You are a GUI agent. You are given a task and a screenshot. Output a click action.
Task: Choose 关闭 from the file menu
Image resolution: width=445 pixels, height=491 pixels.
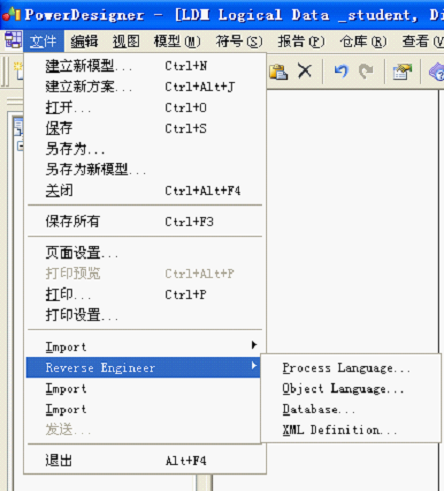145,191
